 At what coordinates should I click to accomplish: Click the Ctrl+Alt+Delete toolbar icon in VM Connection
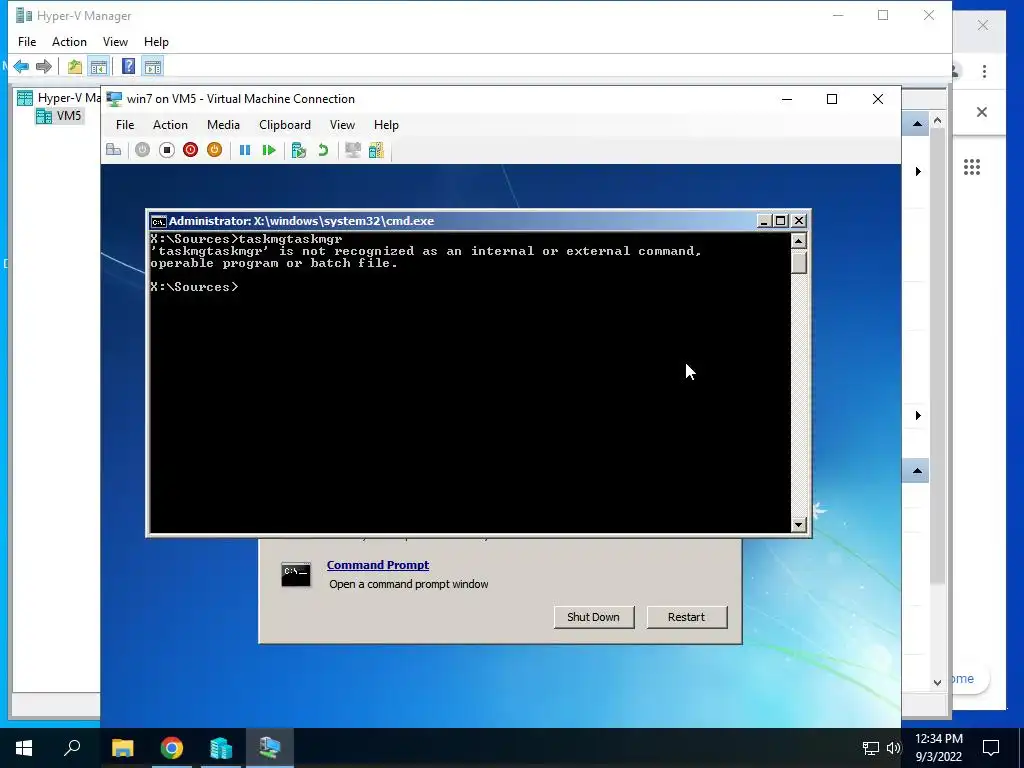coord(114,150)
